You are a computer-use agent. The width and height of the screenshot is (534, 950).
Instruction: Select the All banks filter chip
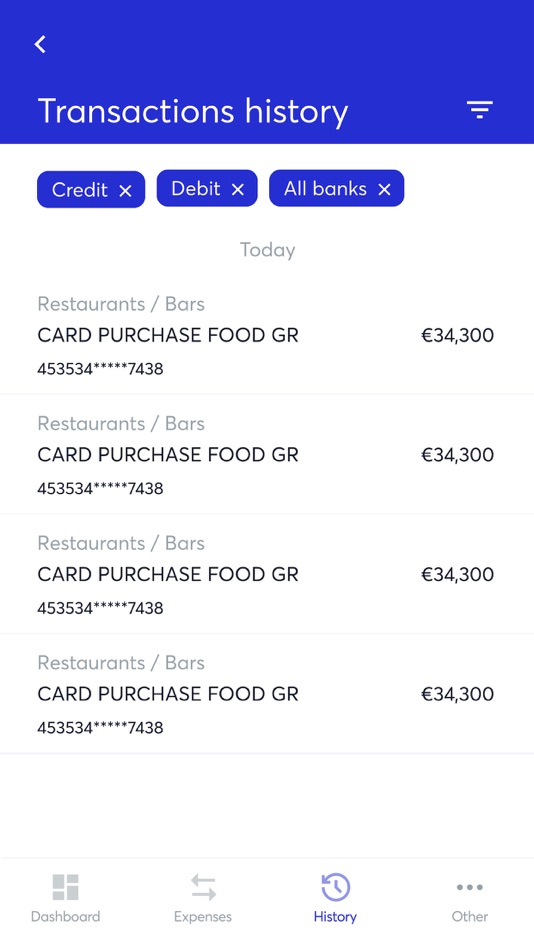point(336,188)
